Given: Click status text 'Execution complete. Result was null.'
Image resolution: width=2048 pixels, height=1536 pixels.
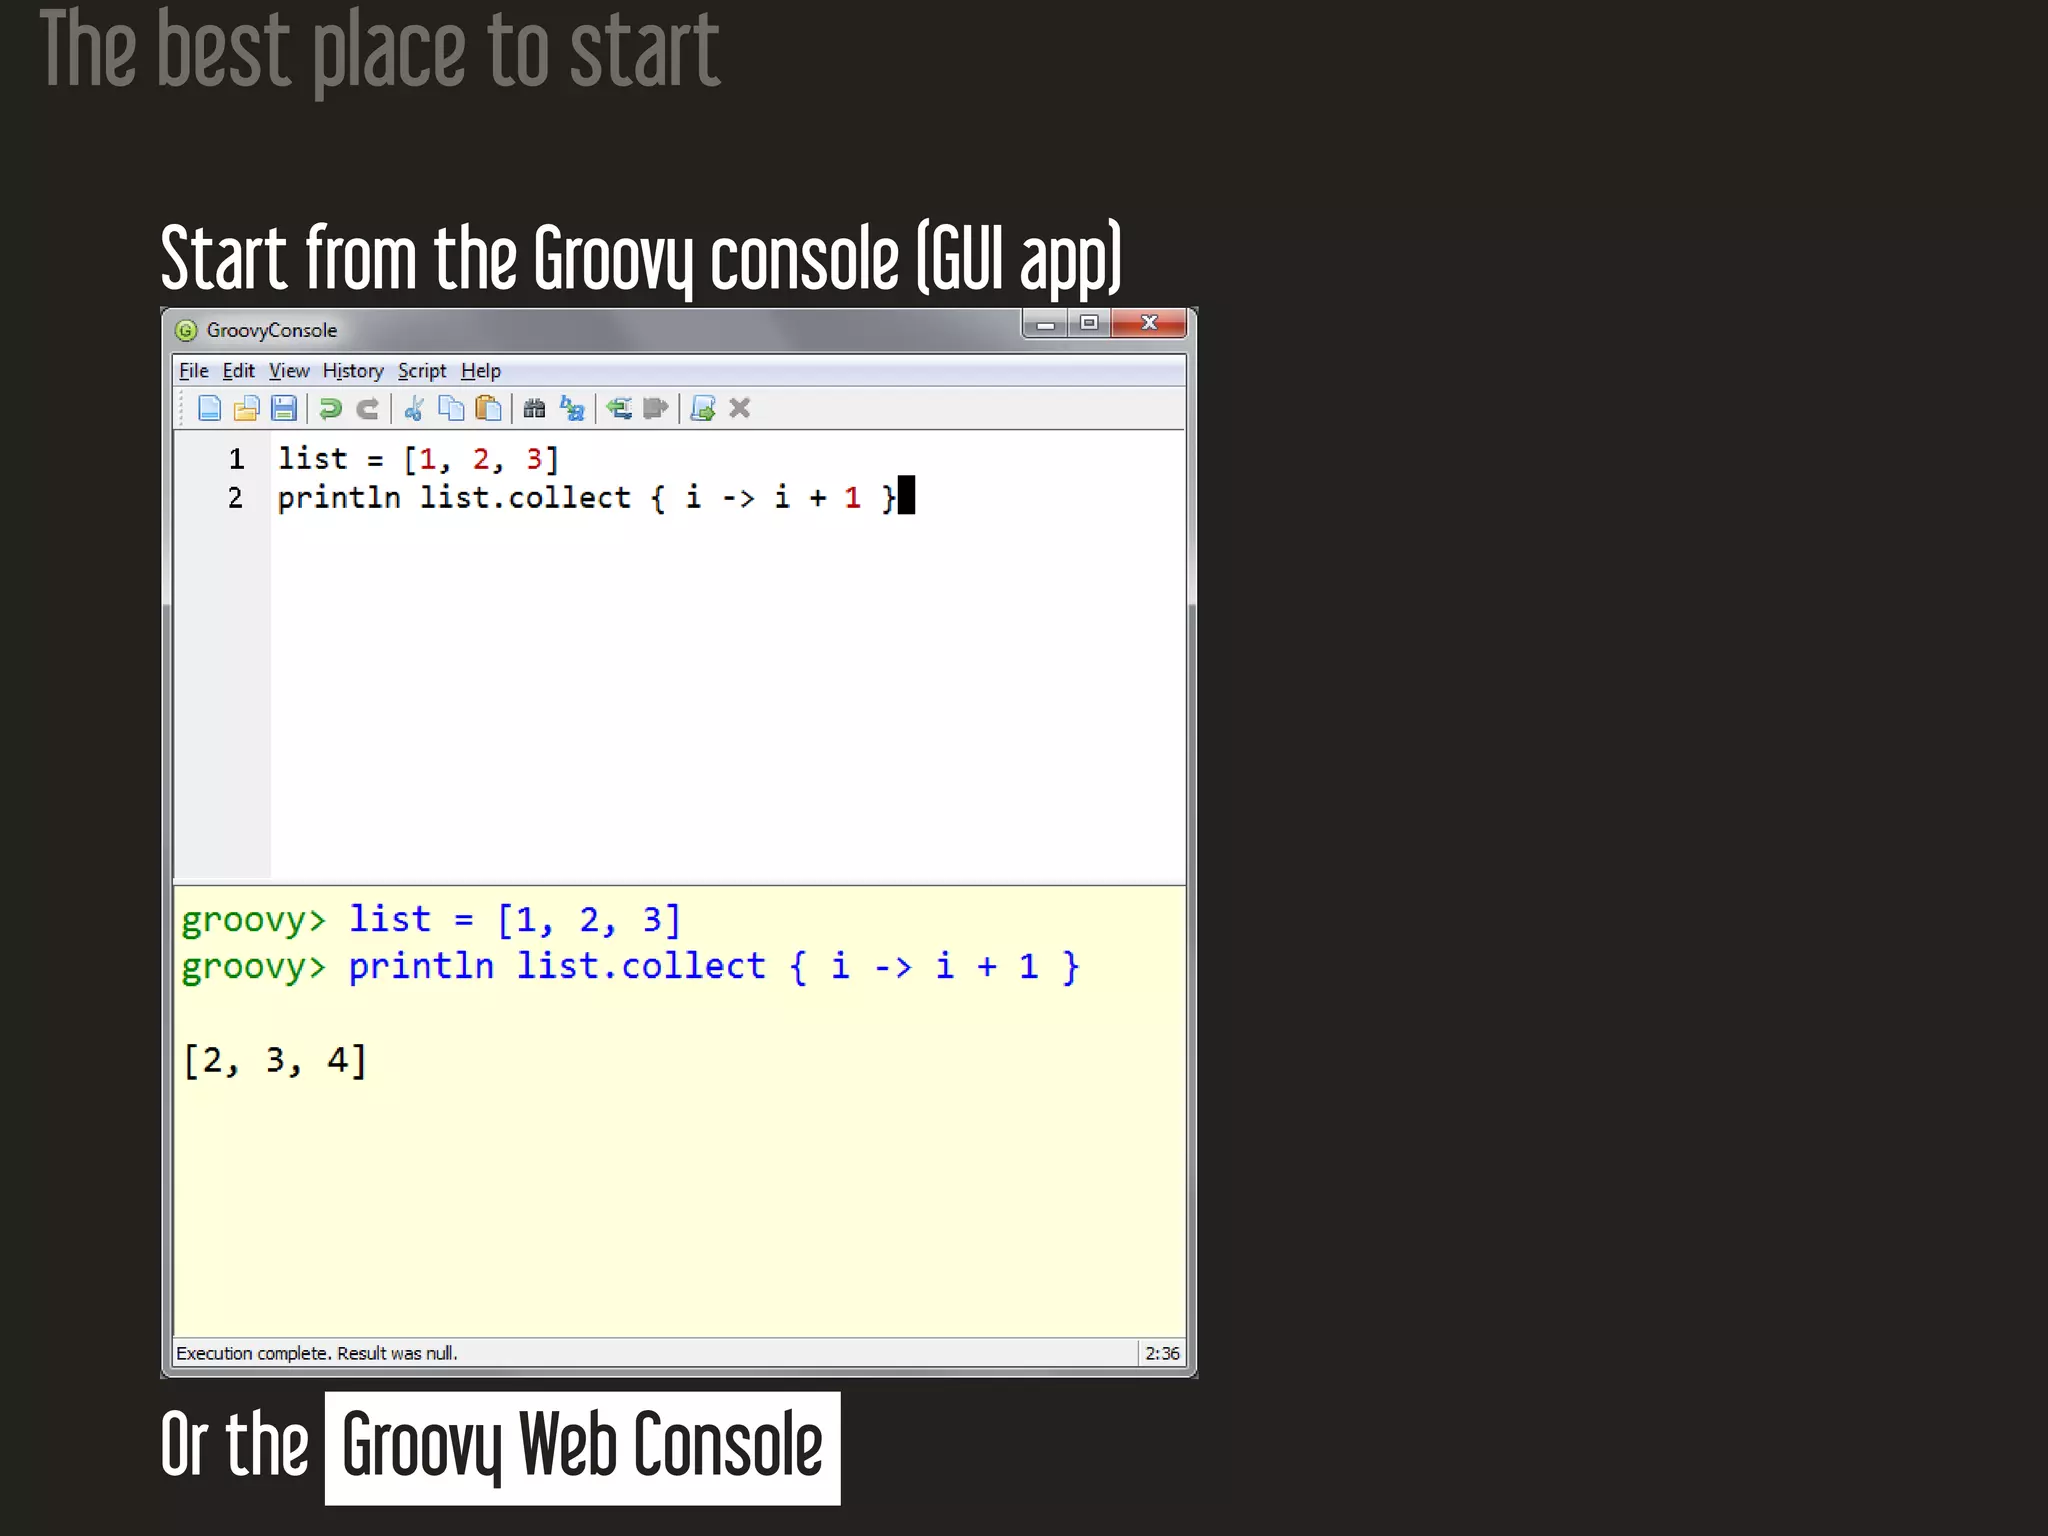Looking at the screenshot, I should point(317,1353).
